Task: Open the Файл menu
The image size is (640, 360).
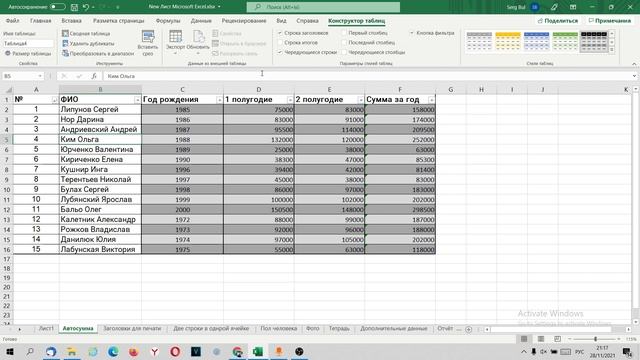Action: [x=12, y=21]
